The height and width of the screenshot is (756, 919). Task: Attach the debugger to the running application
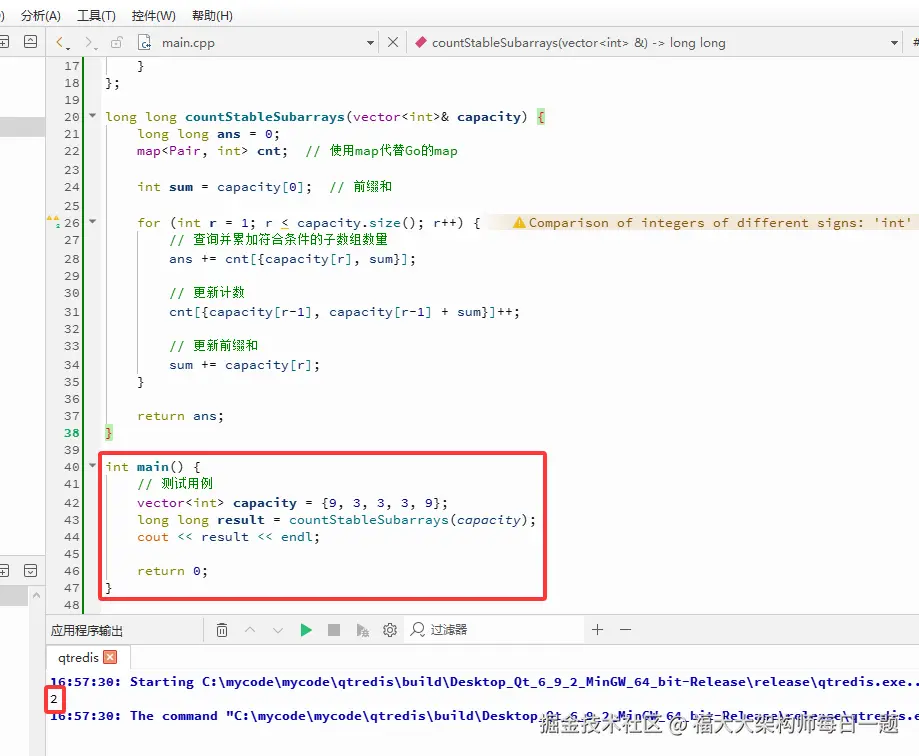point(362,630)
